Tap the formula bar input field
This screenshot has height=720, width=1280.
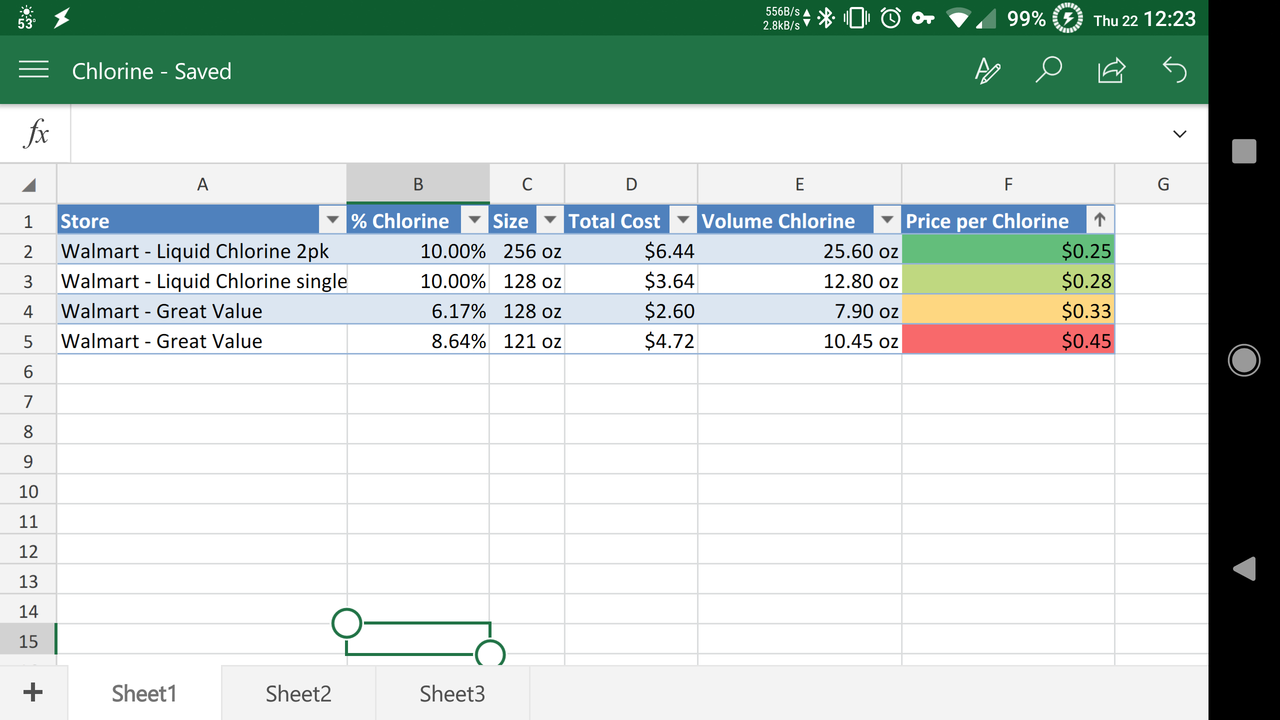(615, 133)
